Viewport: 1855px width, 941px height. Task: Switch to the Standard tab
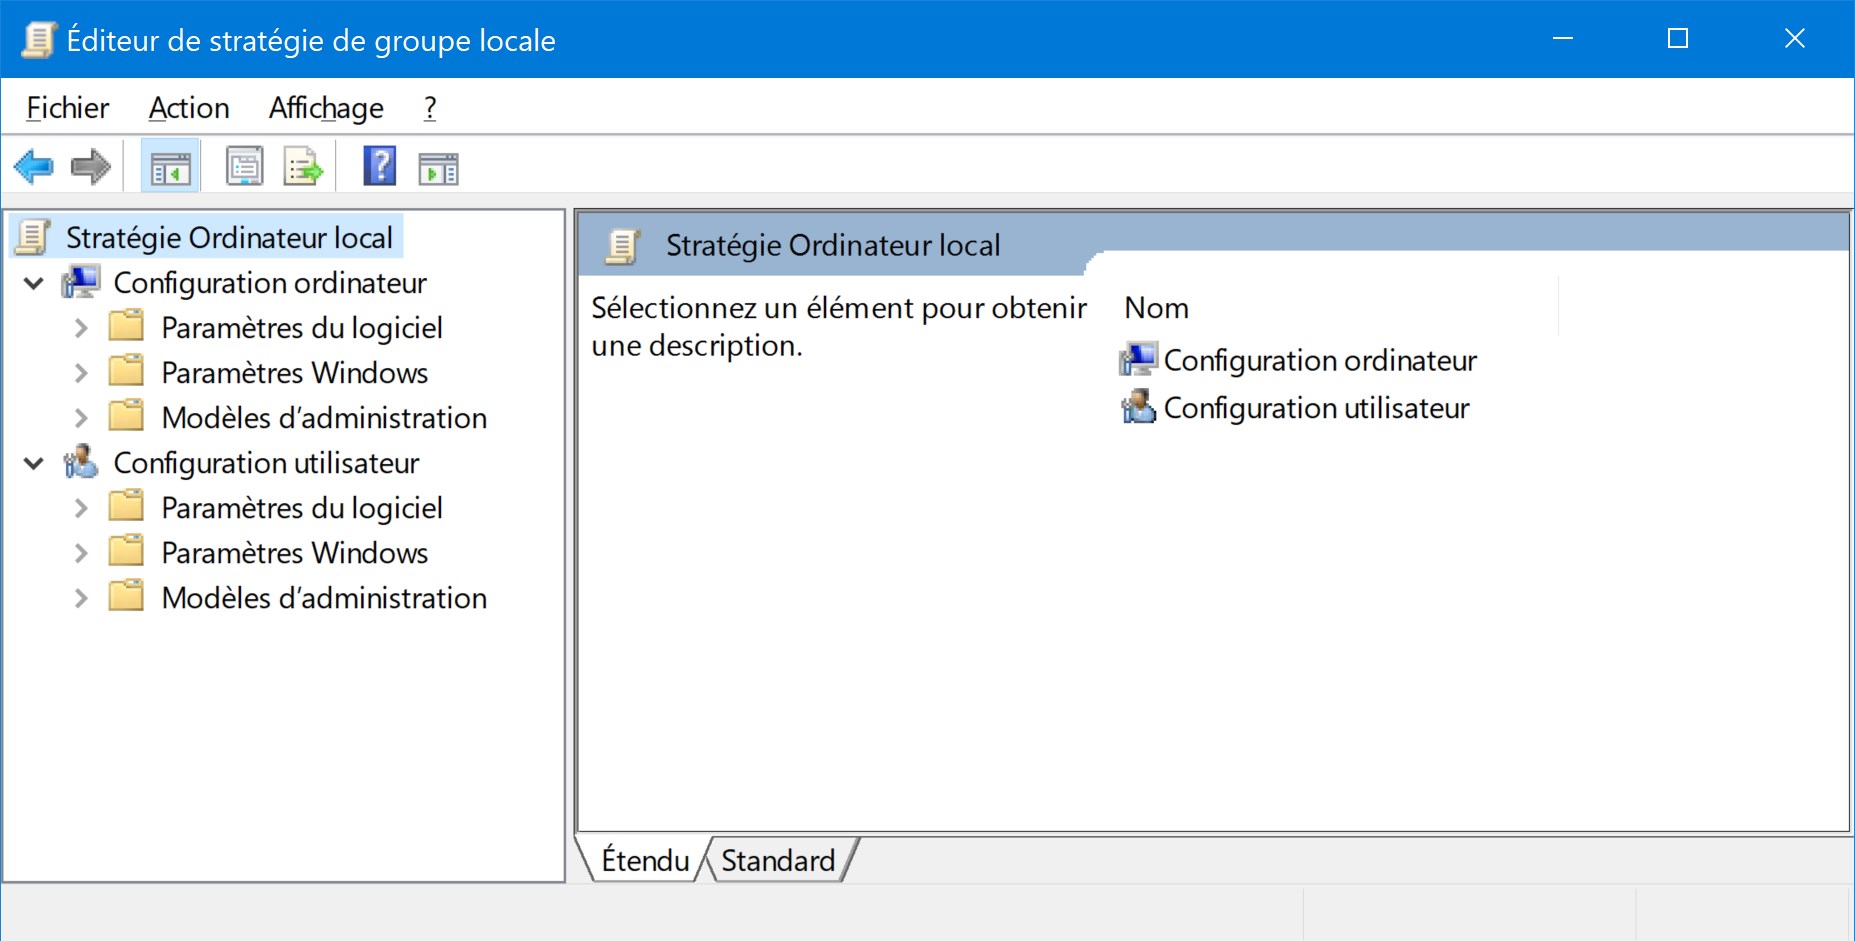pyautogui.click(x=778, y=860)
